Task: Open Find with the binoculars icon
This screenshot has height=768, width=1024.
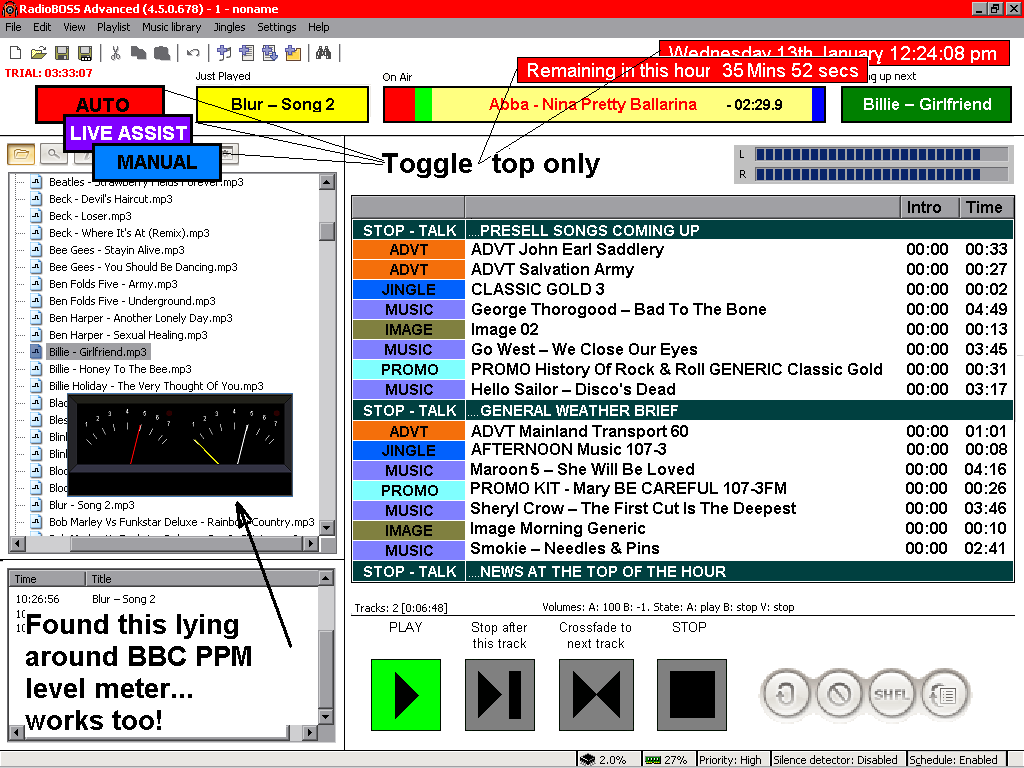Action: click(323, 53)
